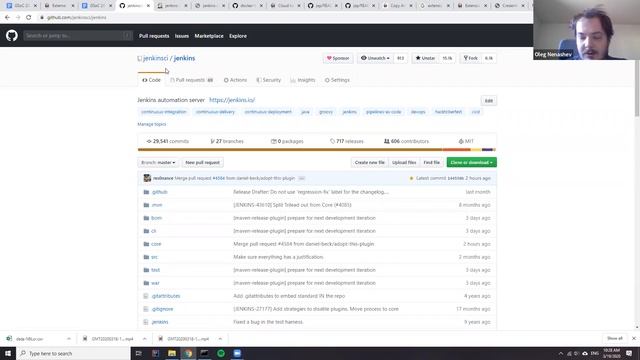The width and height of the screenshot is (640, 360).
Task: Select the continuous-delivery topic tag
Action: point(215,112)
